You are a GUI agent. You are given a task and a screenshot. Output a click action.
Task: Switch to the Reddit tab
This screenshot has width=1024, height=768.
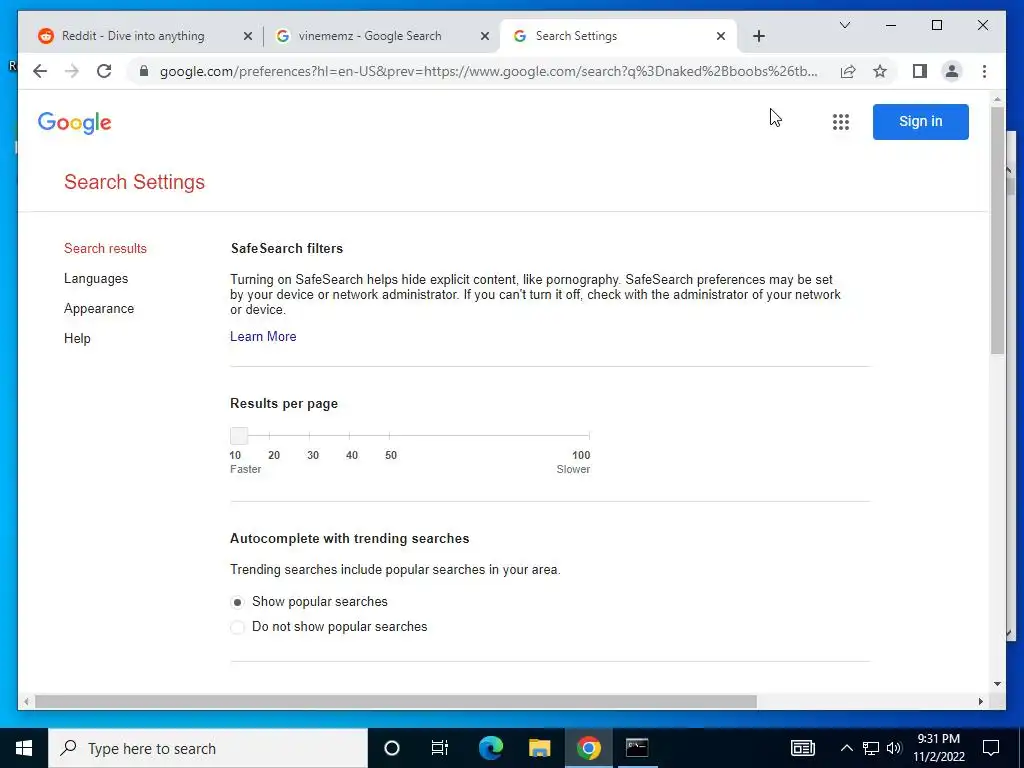[x=144, y=36]
